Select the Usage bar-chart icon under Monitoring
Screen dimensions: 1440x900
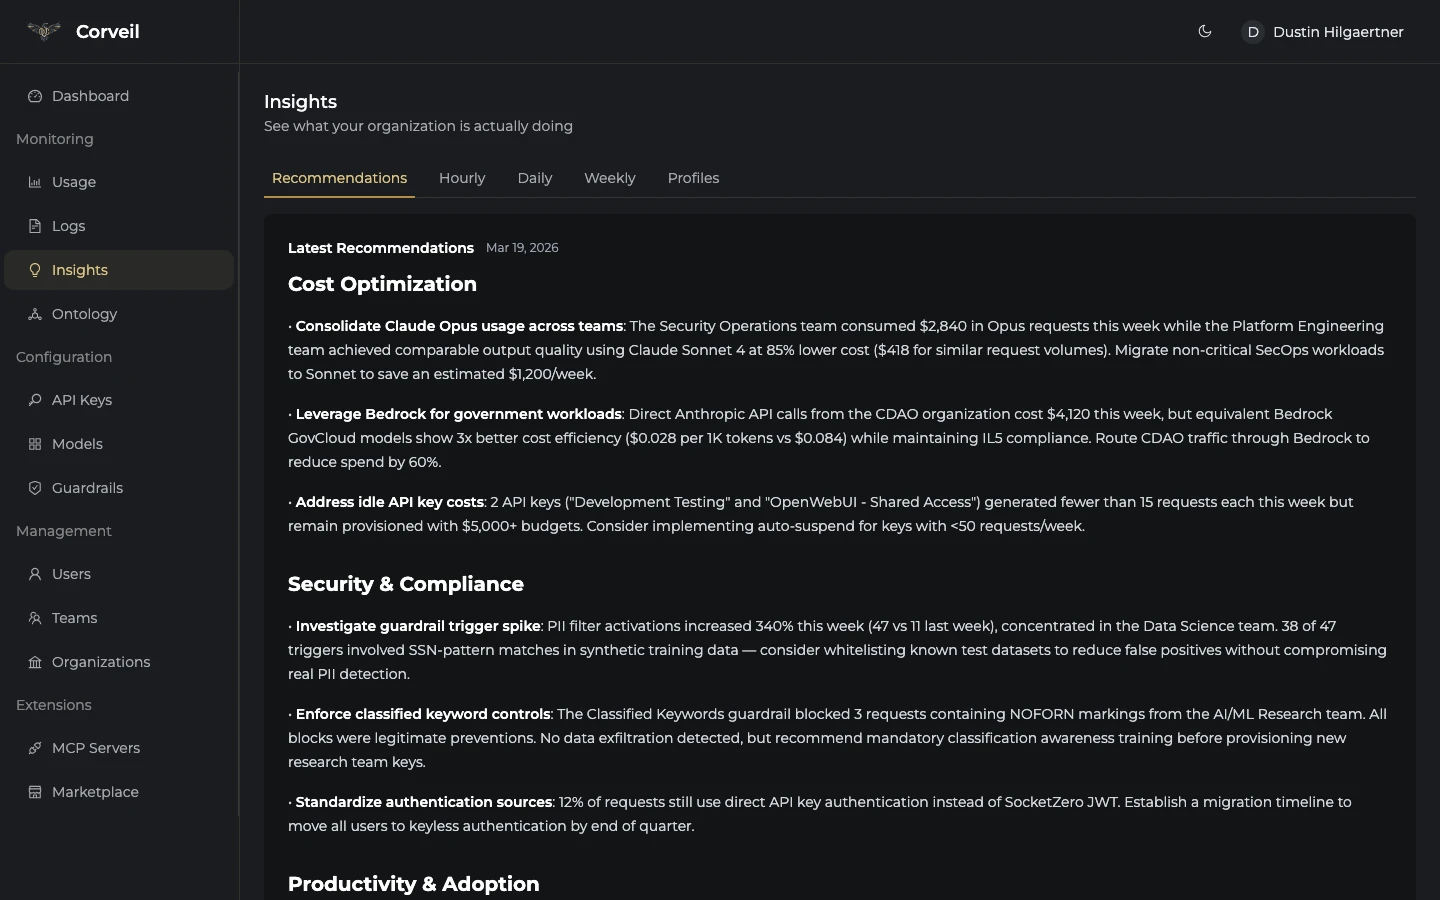coord(34,182)
